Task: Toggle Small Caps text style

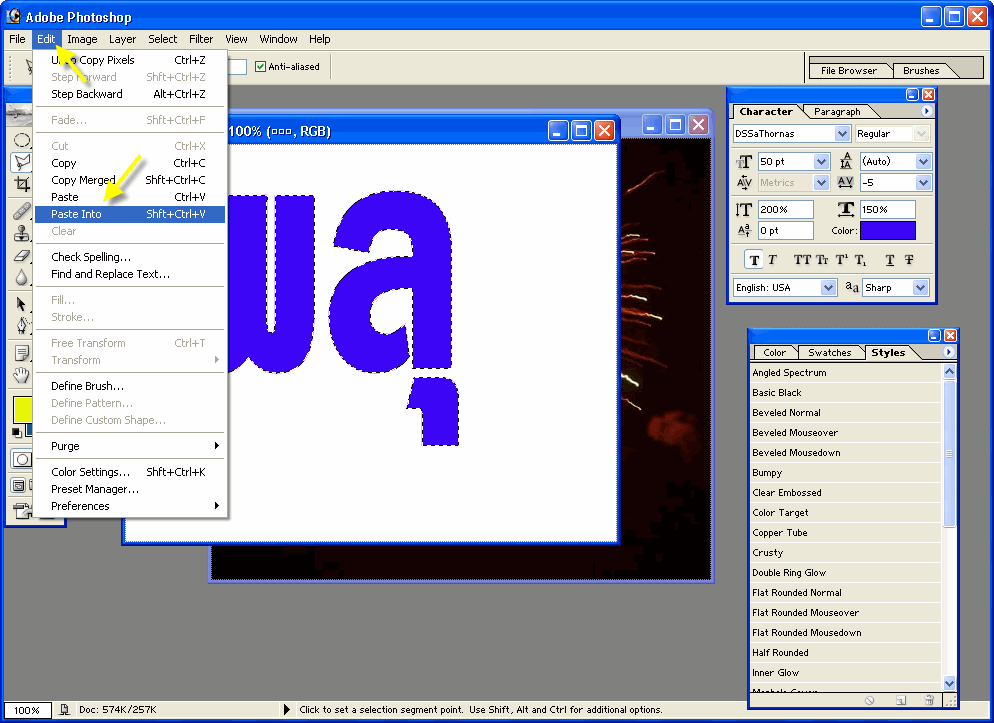Action: [x=822, y=260]
